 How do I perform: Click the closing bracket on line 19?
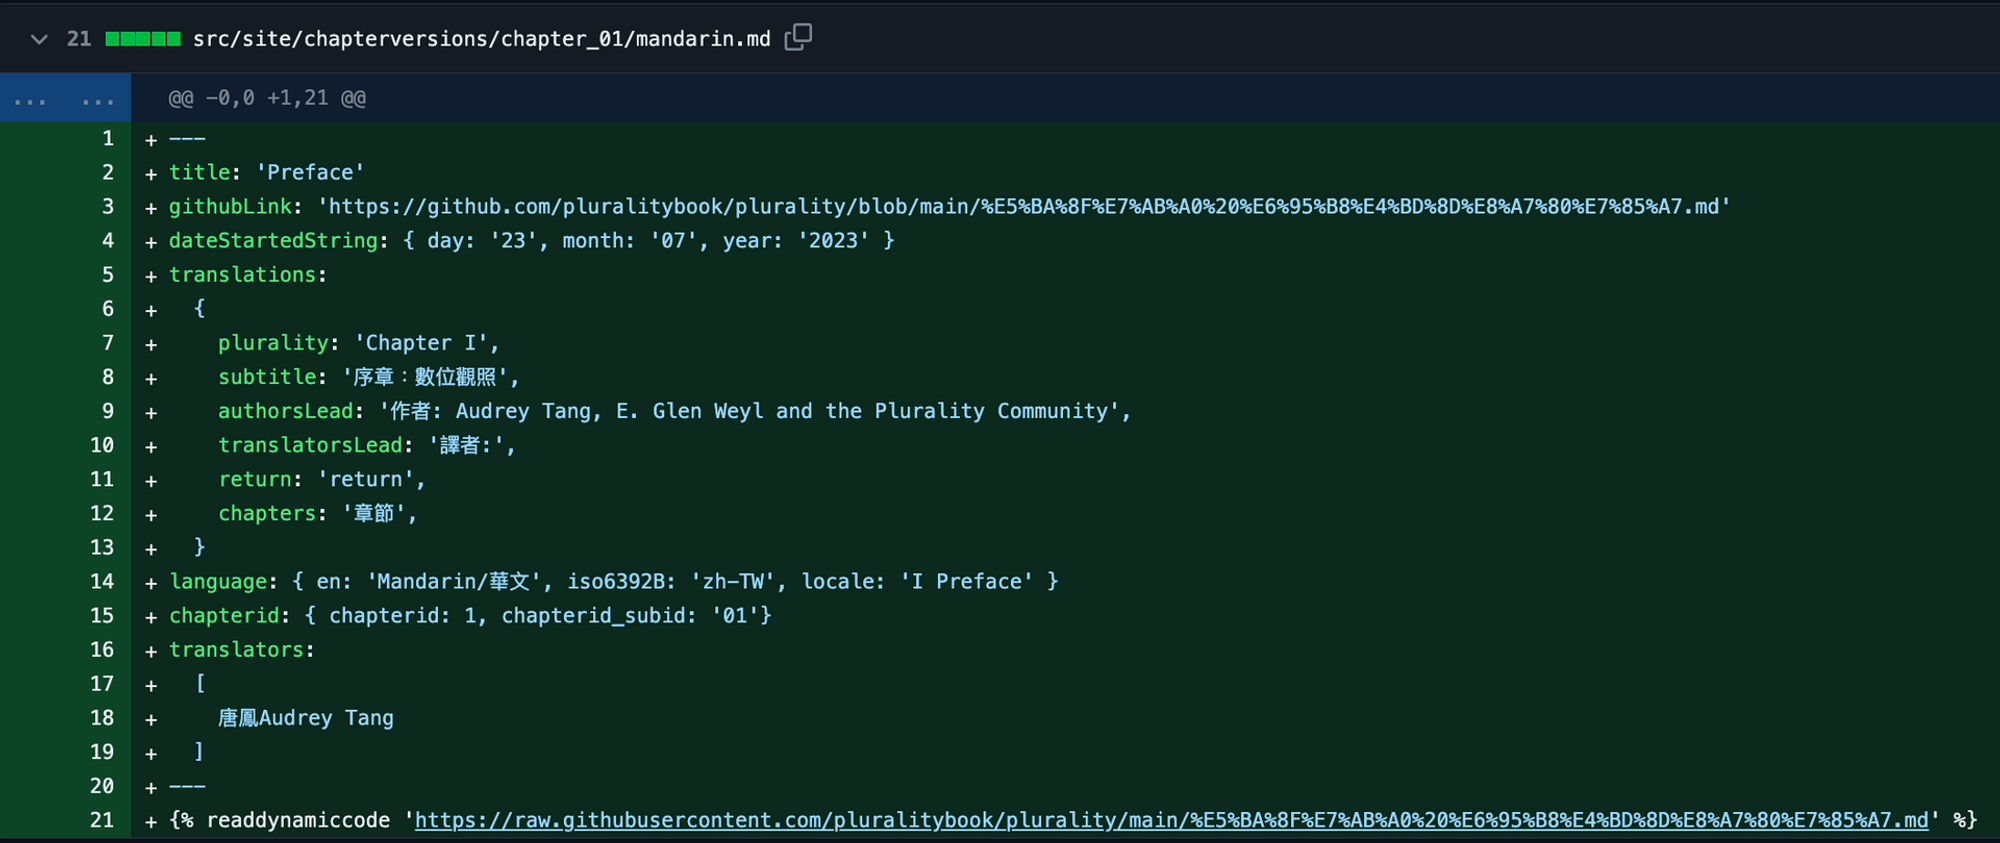(199, 751)
